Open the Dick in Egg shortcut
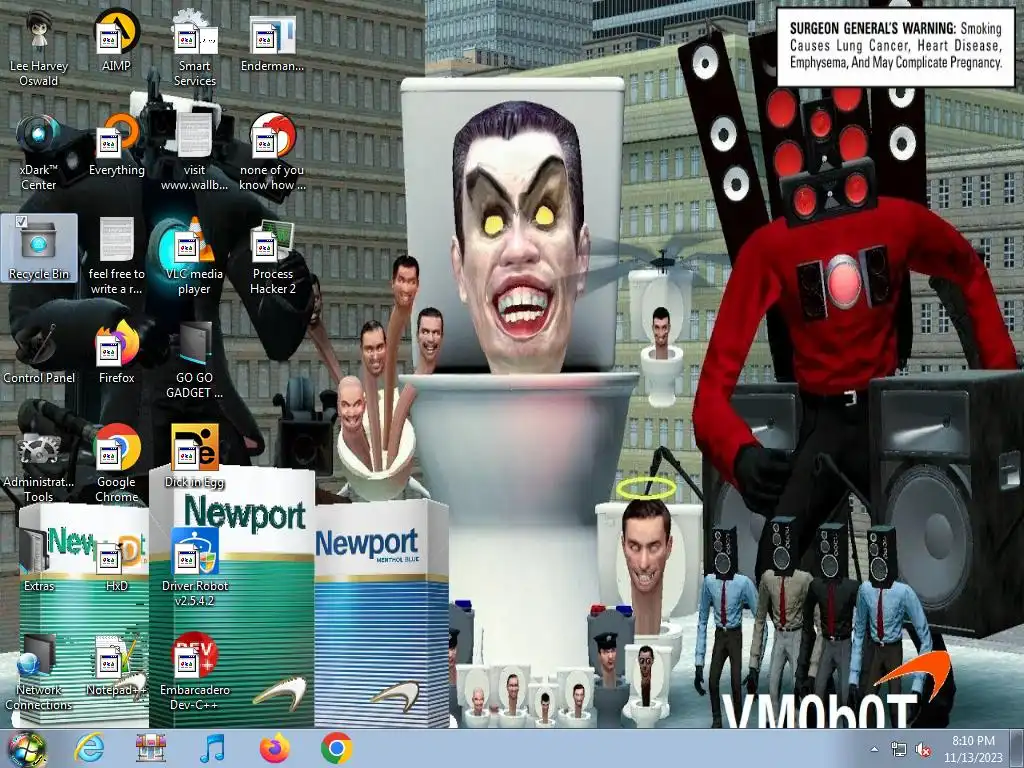Screen dimensions: 1024x768 click(195, 456)
